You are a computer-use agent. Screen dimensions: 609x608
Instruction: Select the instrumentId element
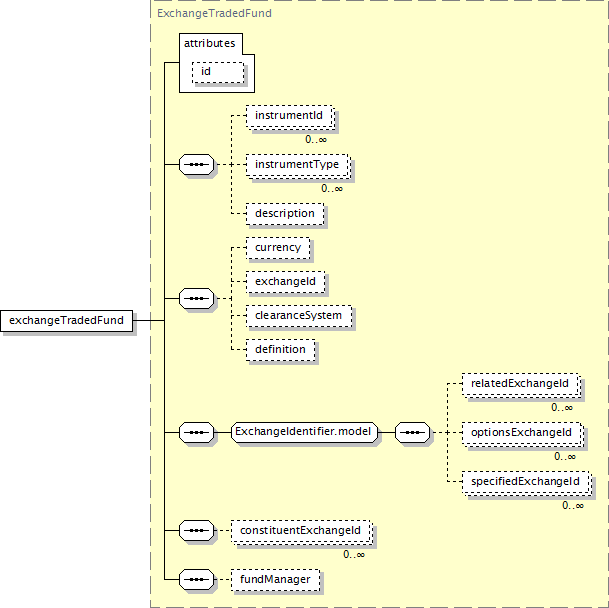(x=290, y=117)
